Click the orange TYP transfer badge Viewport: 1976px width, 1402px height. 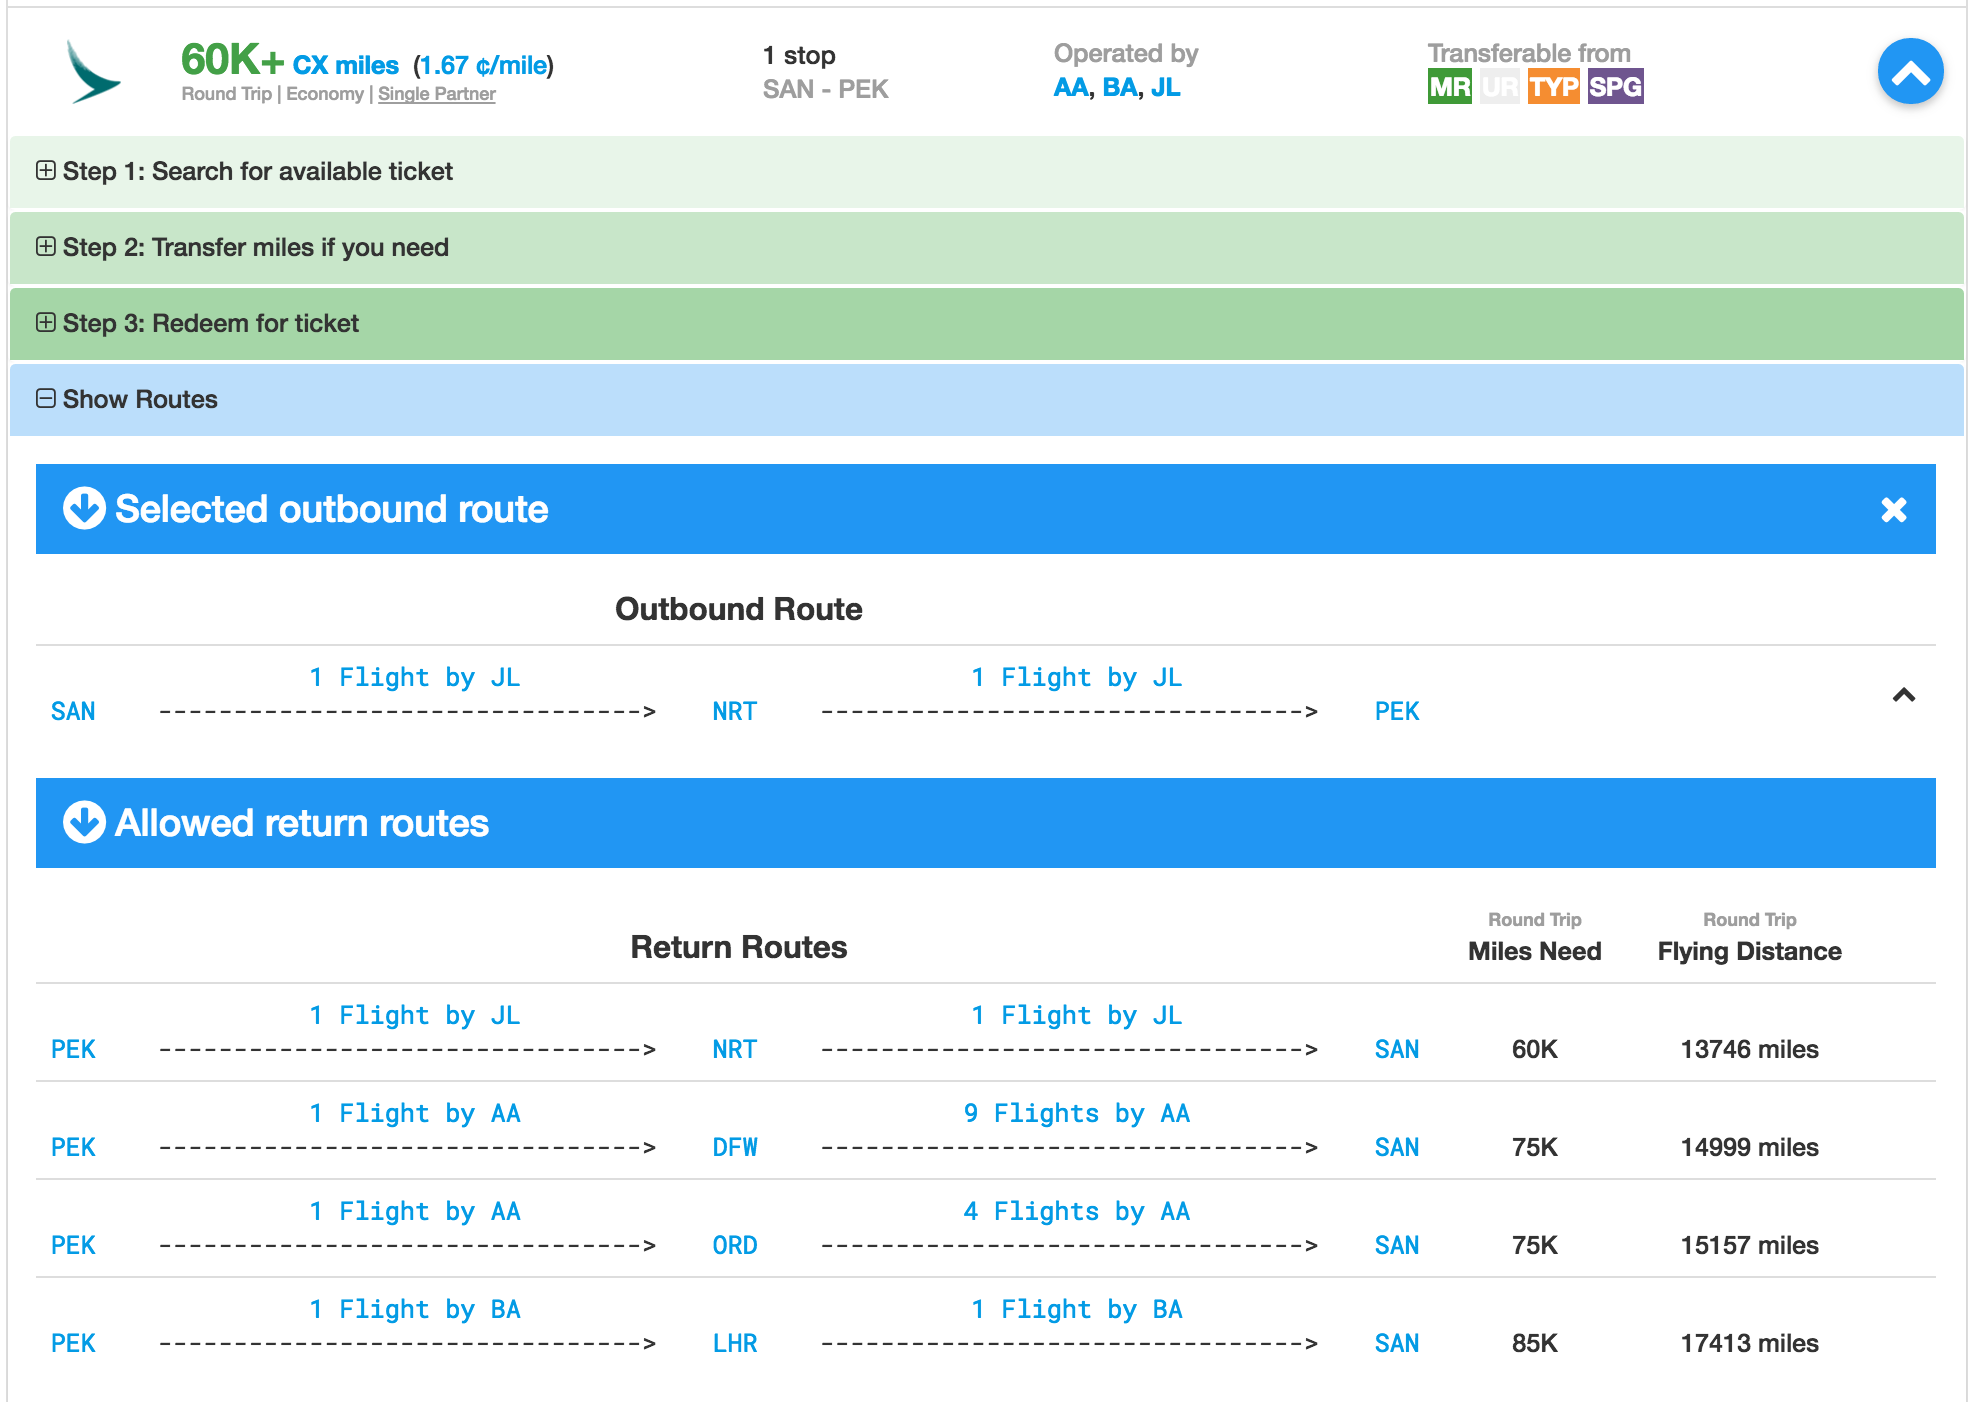coord(1553,87)
